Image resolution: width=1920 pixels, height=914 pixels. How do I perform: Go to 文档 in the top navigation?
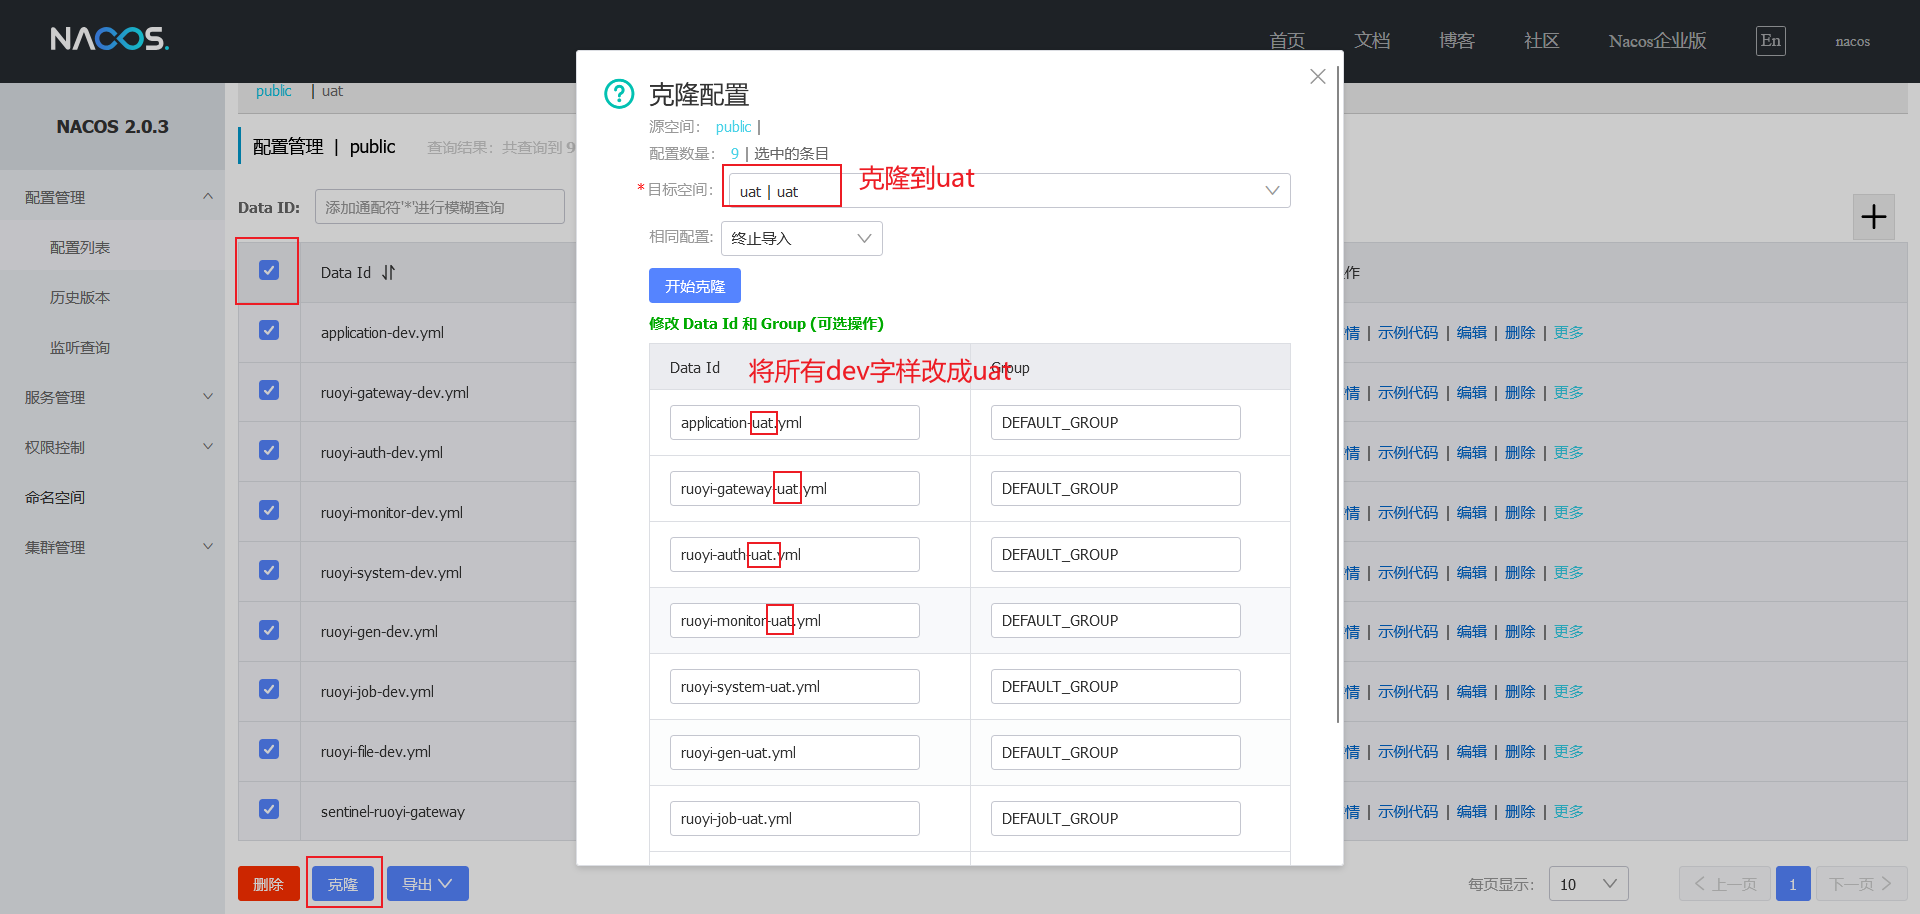click(x=1372, y=41)
